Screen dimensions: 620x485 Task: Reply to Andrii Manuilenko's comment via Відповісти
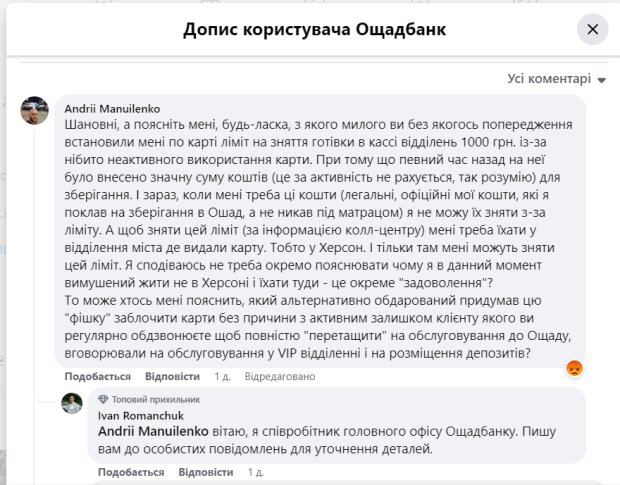(172, 376)
